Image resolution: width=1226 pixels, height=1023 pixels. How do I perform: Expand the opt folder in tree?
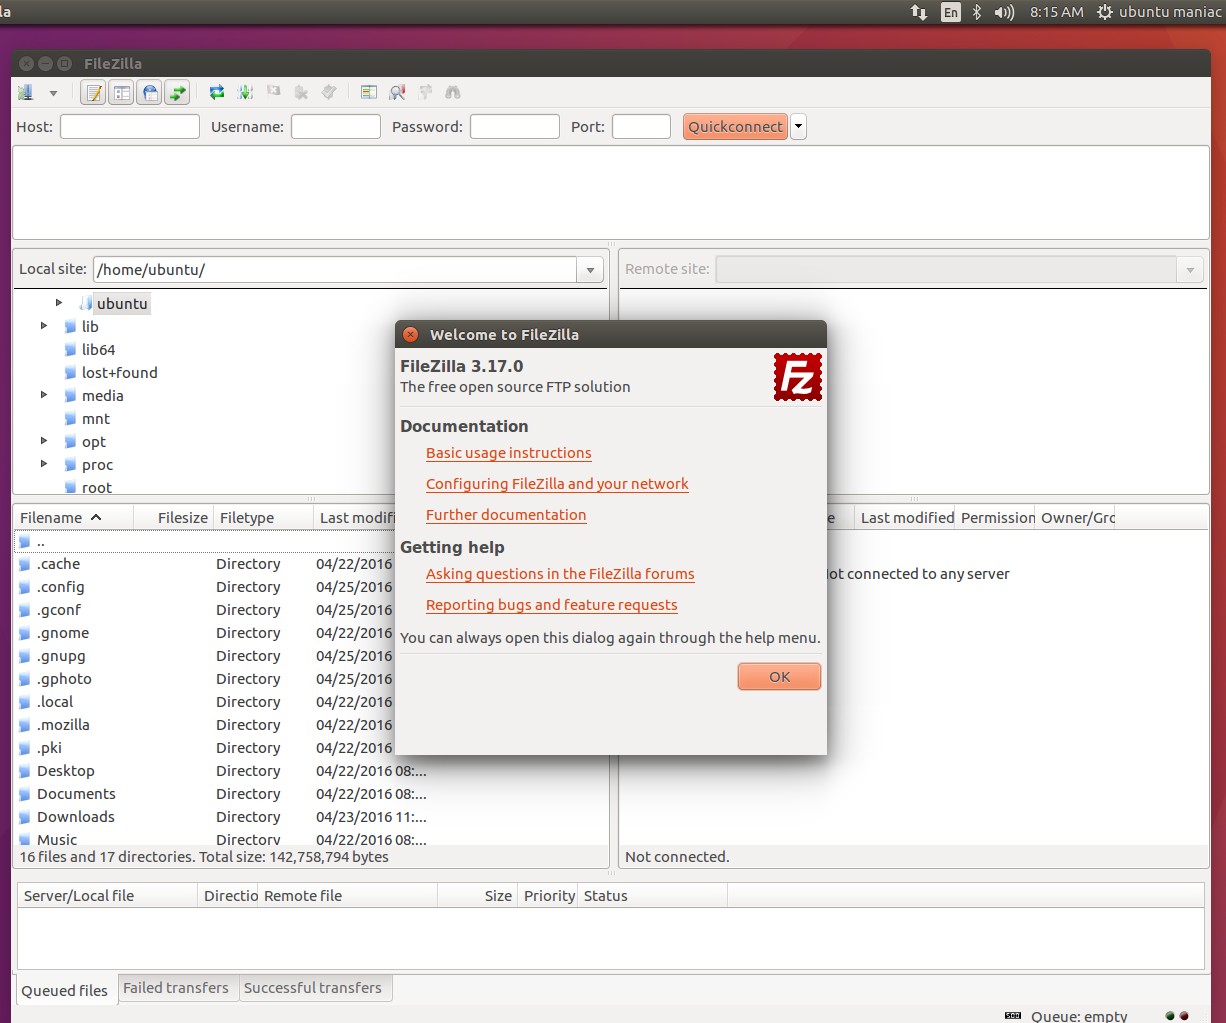click(x=44, y=441)
